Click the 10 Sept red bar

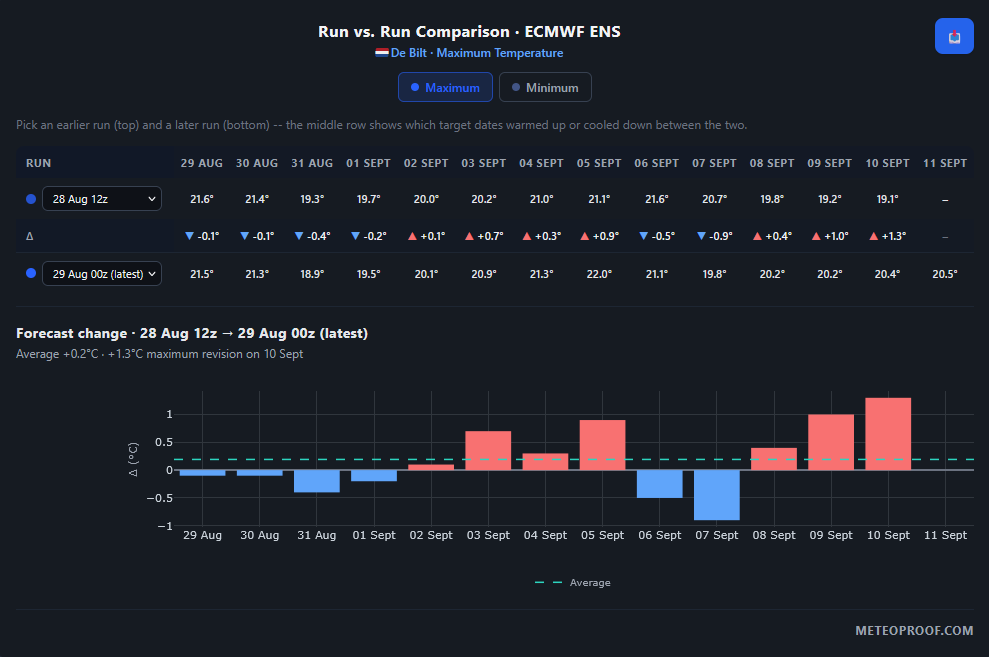[888, 434]
